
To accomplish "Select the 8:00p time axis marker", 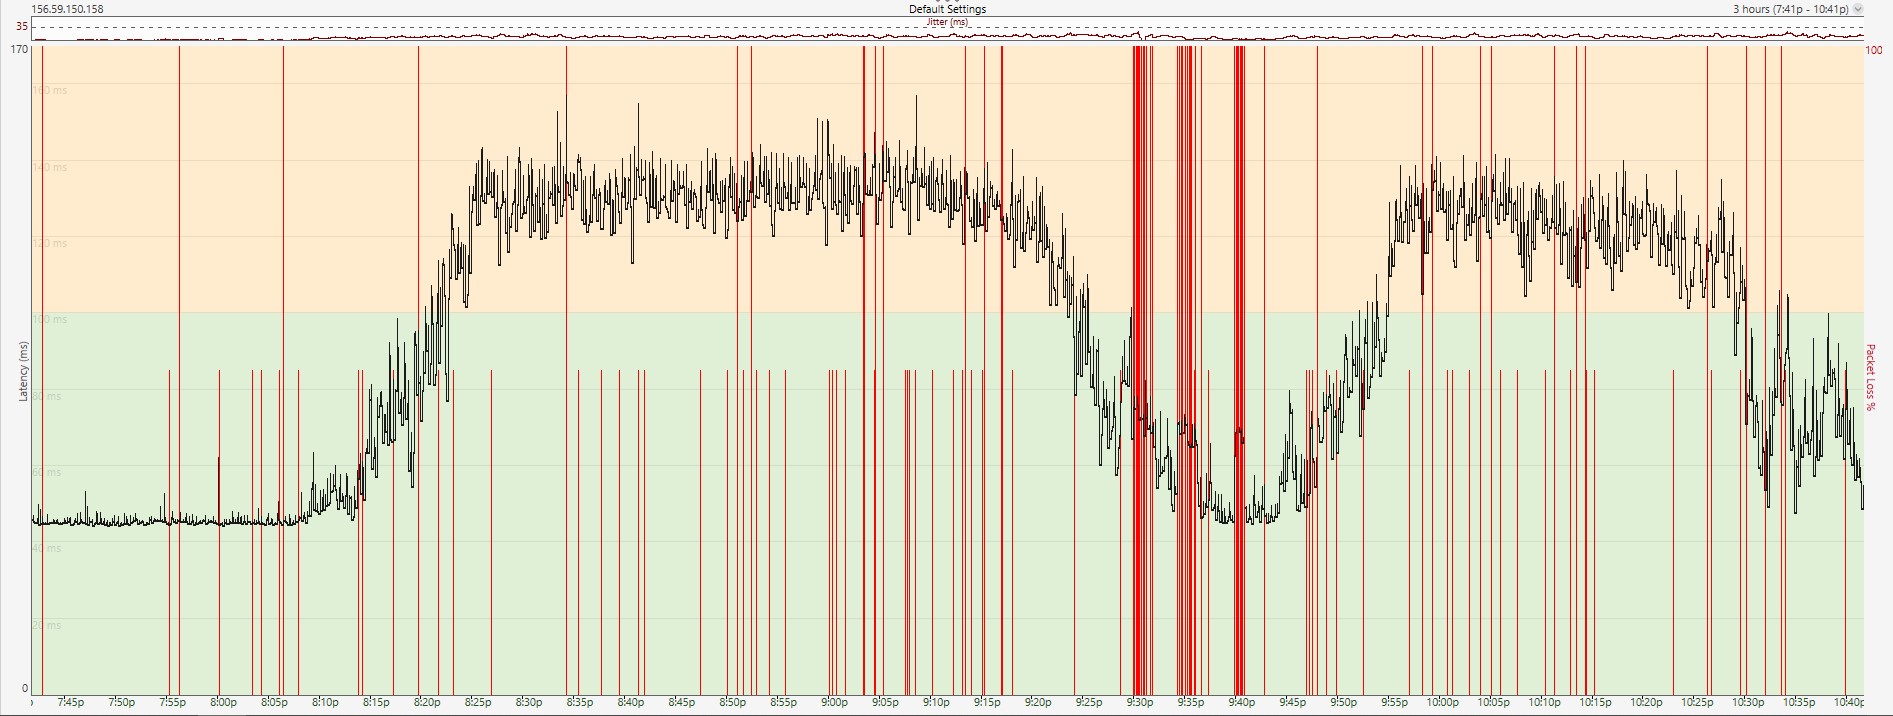I will pos(223,702).
